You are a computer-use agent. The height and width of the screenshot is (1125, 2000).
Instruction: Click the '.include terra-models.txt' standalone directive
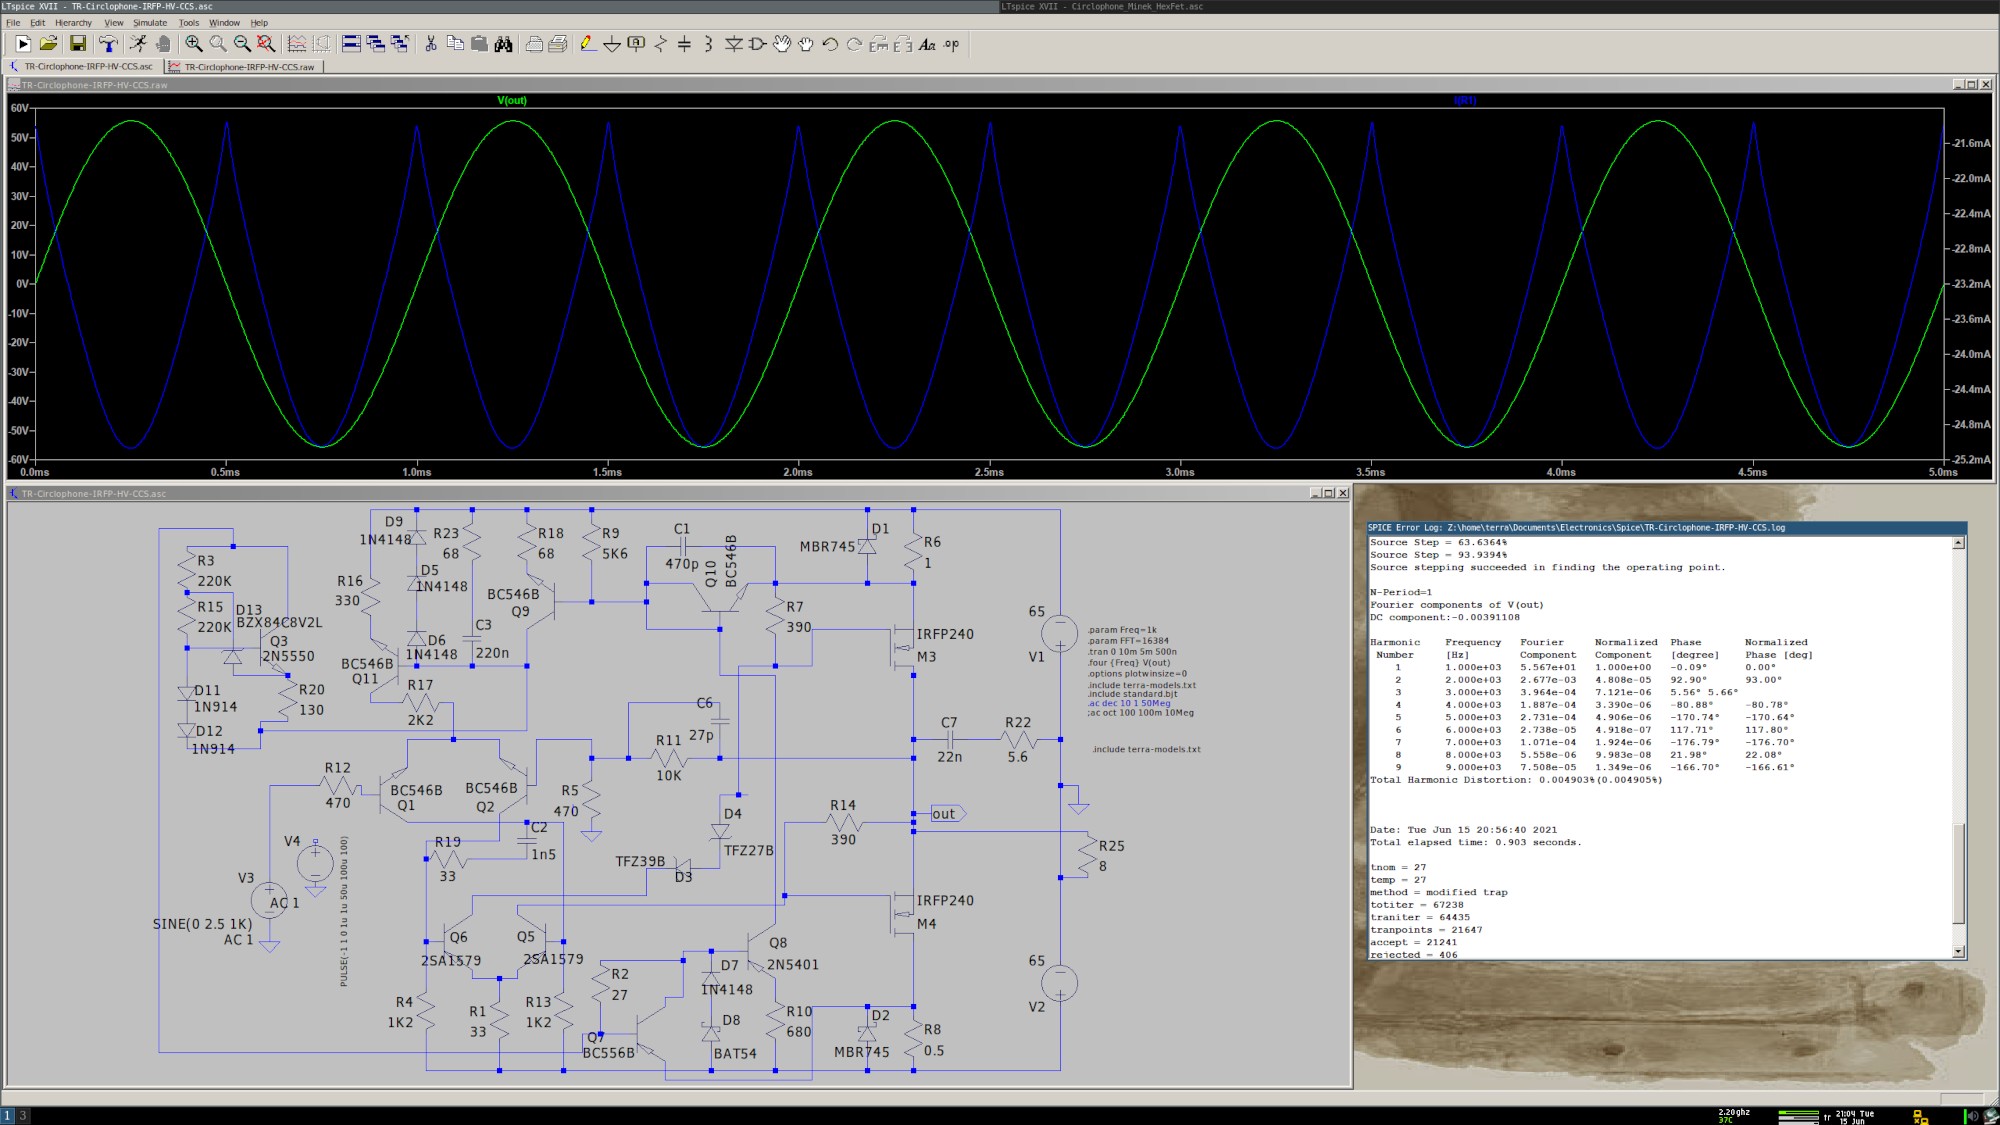[1146, 749]
